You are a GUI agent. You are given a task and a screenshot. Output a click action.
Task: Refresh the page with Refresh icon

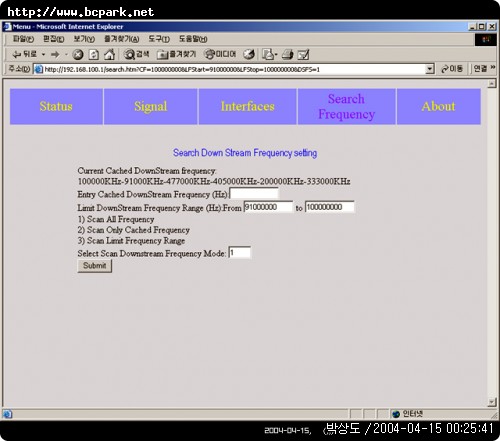click(94, 54)
